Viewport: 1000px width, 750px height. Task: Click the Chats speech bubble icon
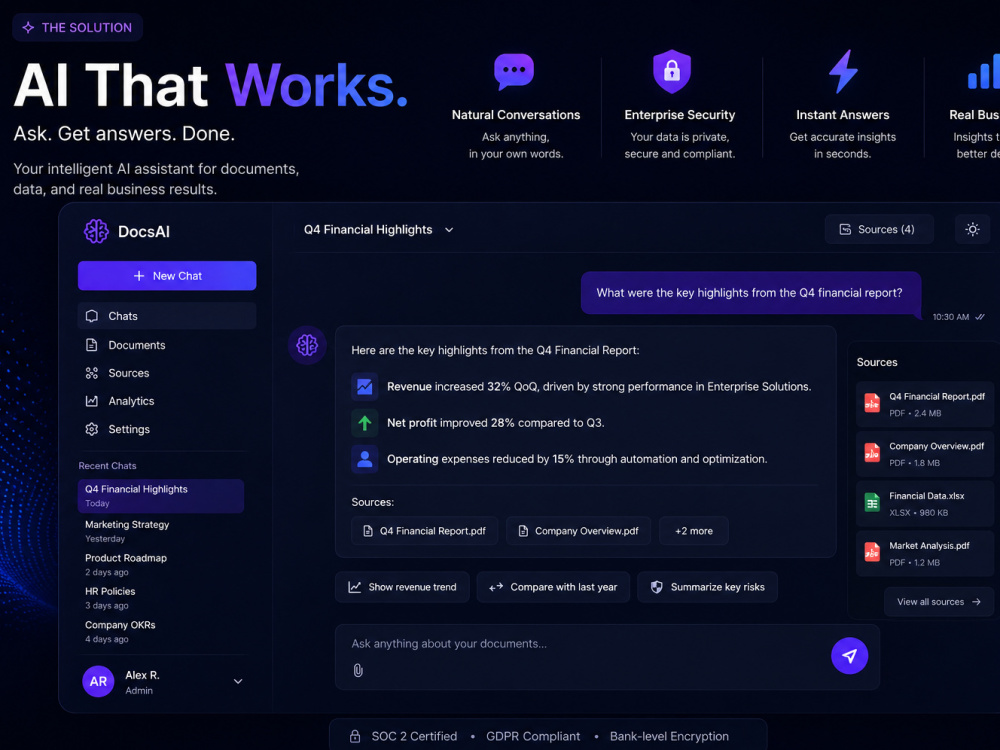[x=92, y=316]
